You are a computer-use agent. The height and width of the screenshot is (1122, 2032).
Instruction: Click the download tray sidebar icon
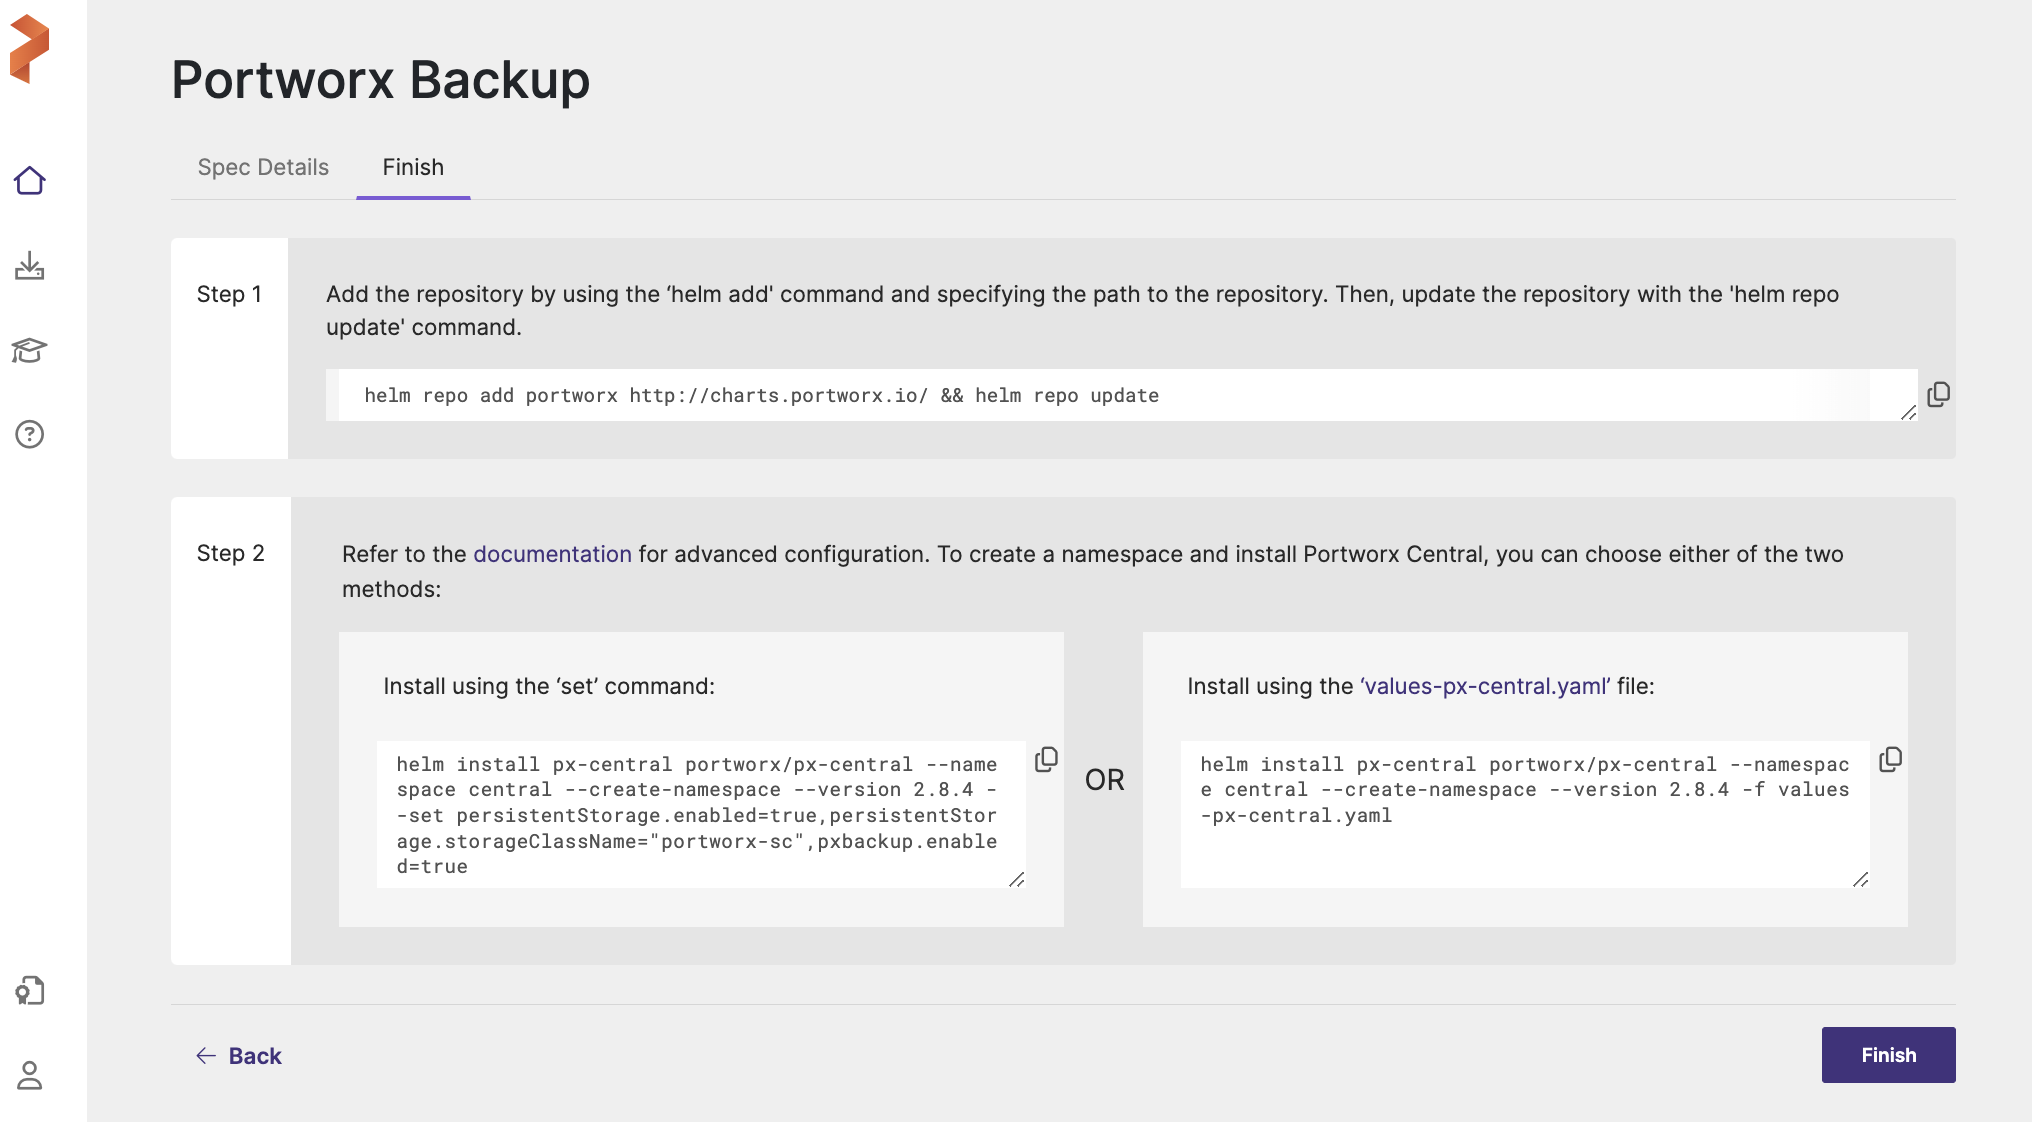point(30,266)
